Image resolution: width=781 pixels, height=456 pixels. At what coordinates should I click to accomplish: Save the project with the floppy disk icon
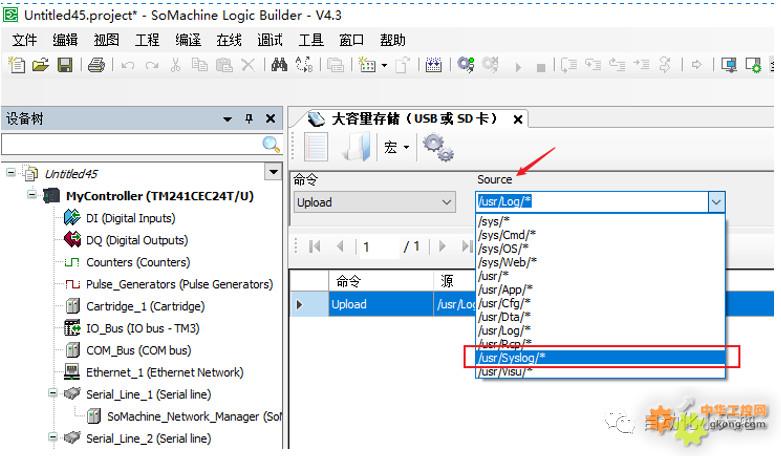click(65, 65)
